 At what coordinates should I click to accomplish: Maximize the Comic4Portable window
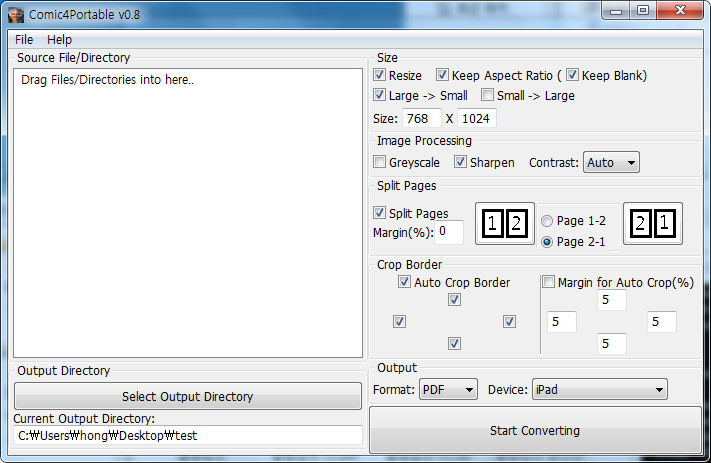point(643,11)
